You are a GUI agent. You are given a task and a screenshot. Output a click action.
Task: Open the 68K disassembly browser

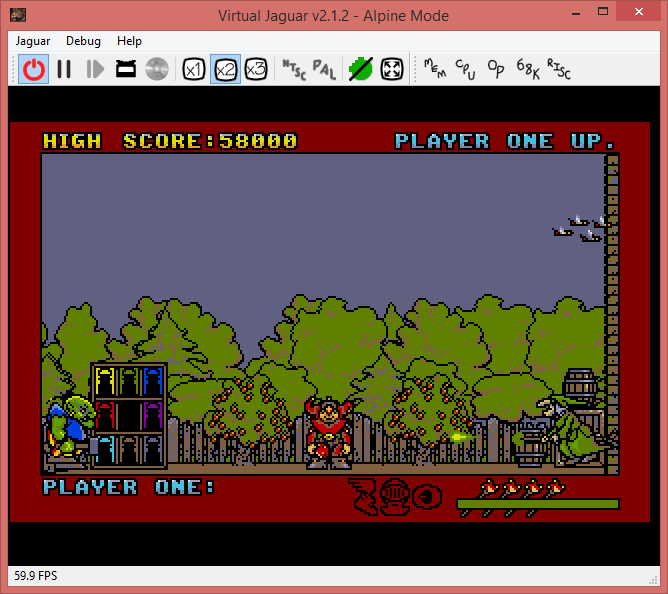[x=527, y=69]
